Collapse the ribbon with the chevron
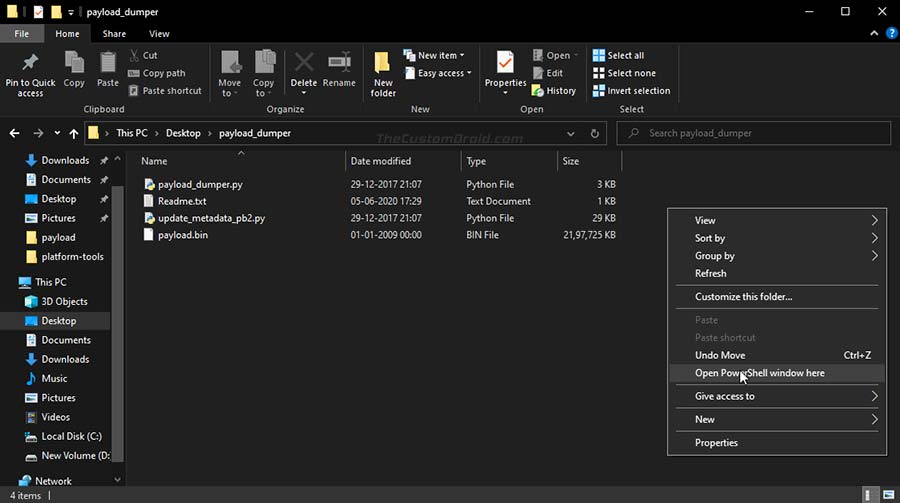The width and height of the screenshot is (900, 503). click(x=874, y=34)
